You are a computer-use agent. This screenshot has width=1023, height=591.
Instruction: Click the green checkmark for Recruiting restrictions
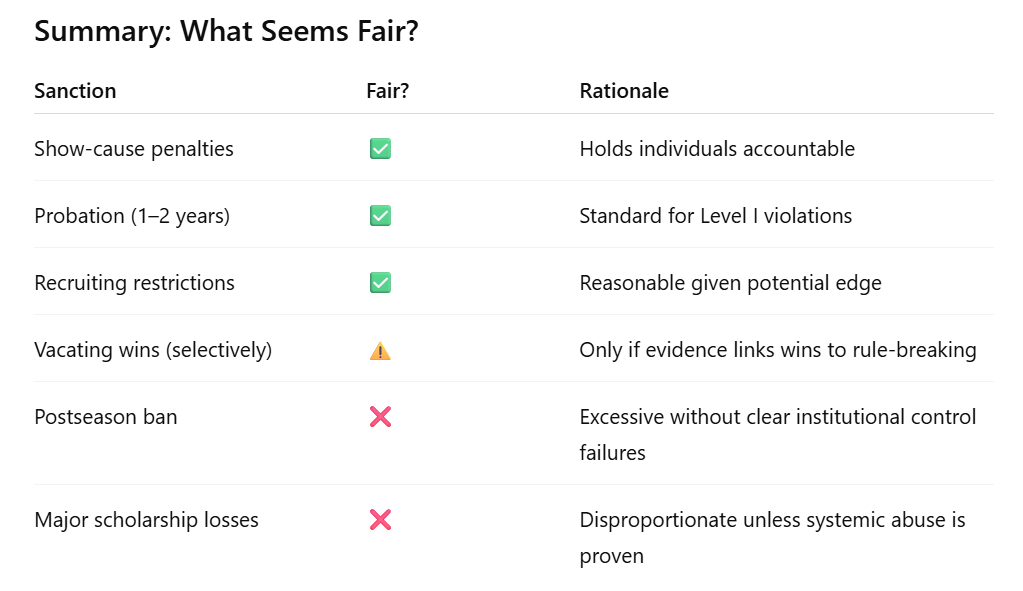[x=380, y=283]
